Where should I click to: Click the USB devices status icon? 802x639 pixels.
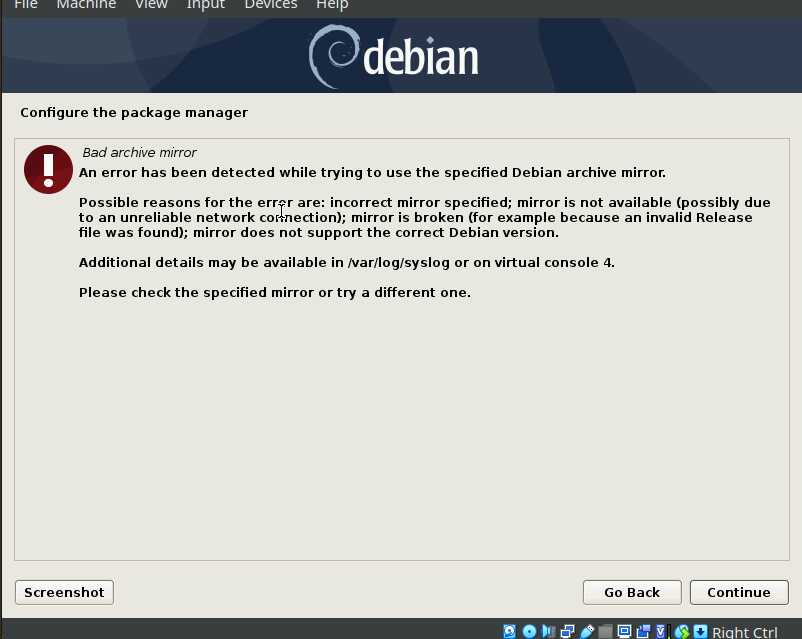587,631
